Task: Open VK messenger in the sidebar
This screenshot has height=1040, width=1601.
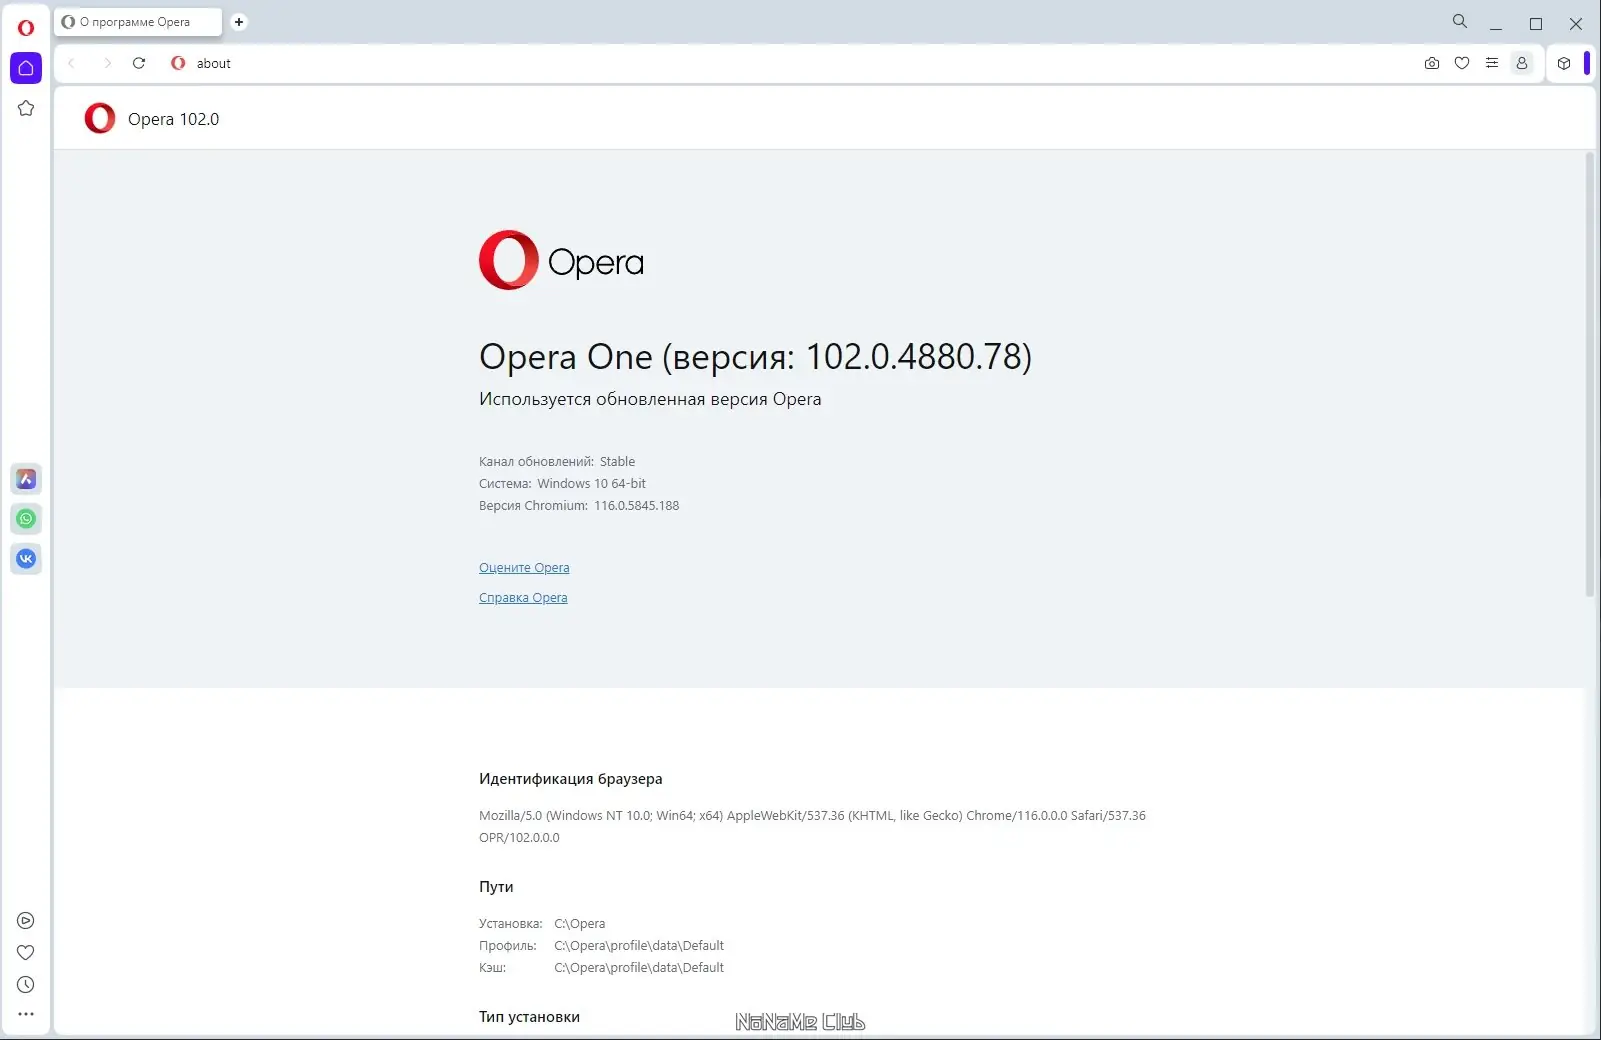Action: [x=26, y=559]
